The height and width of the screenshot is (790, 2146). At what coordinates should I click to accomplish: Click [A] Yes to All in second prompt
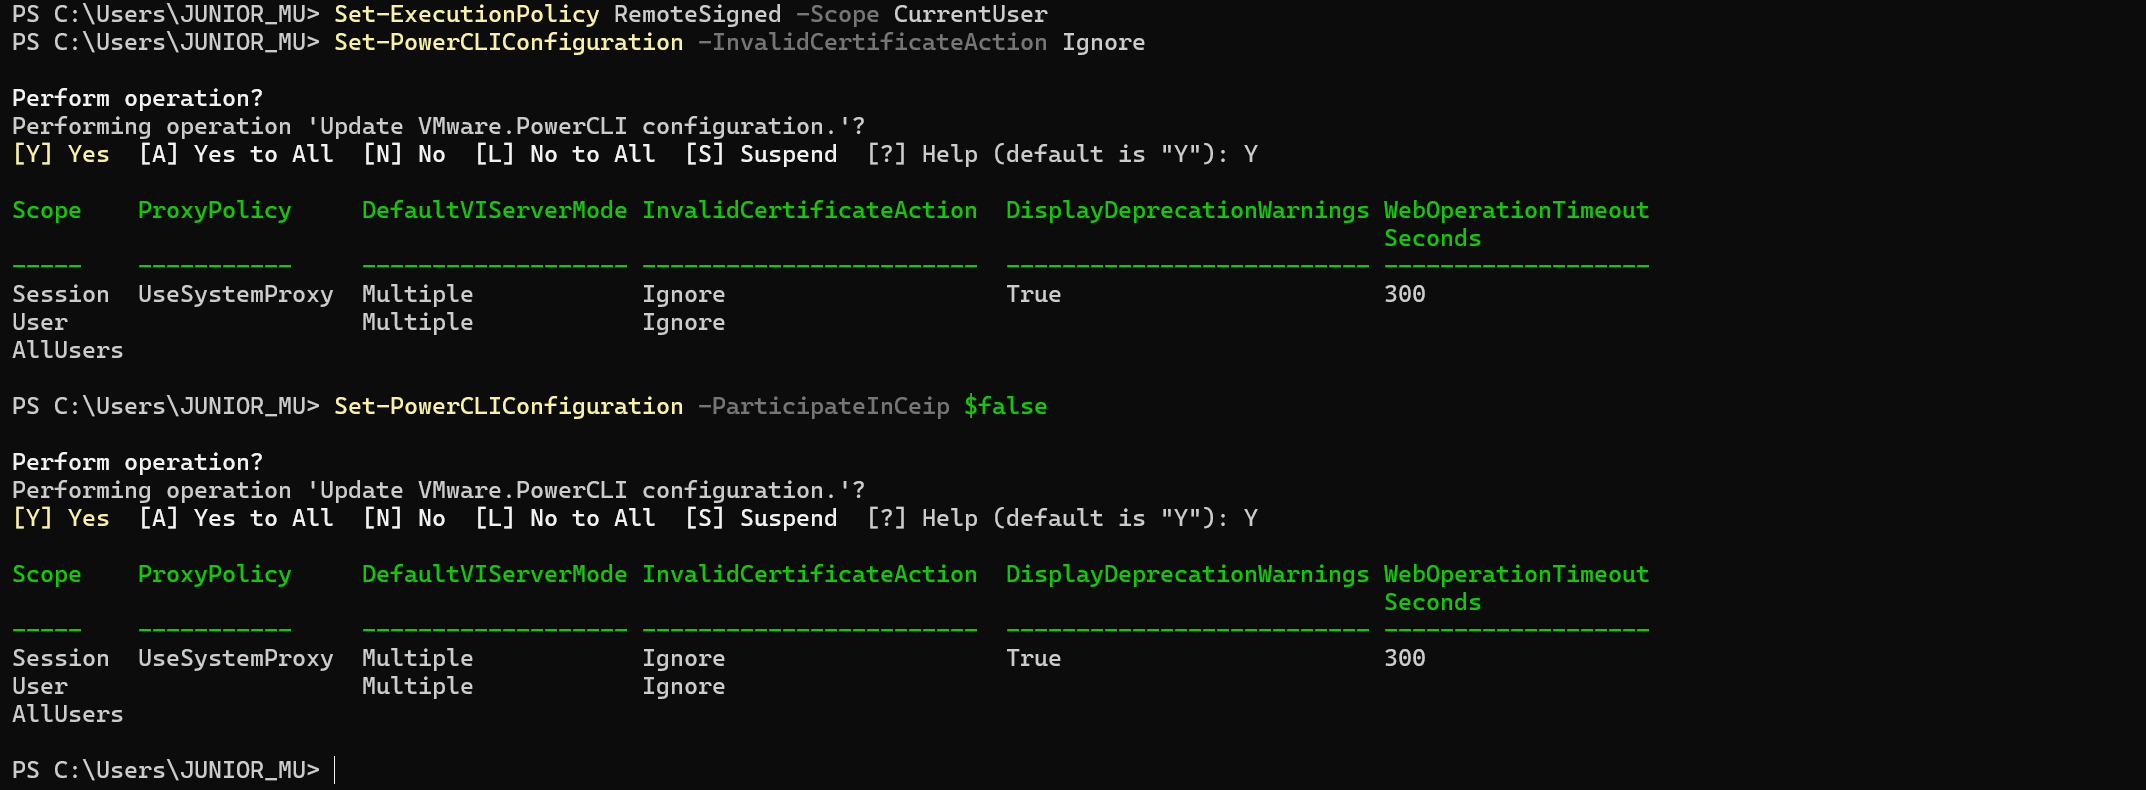[236, 519]
